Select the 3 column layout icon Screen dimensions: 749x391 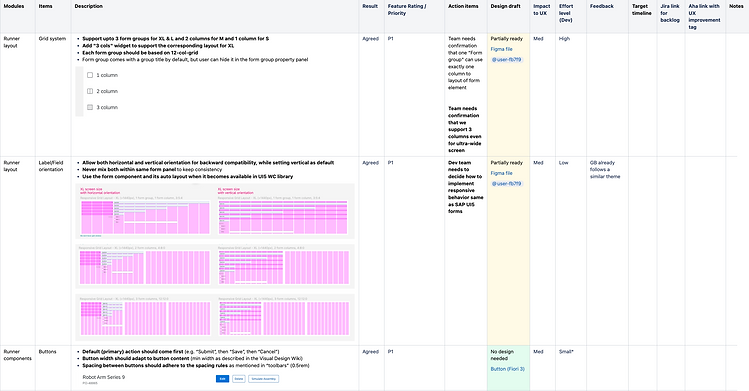pyautogui.click(x=90, y=107)
